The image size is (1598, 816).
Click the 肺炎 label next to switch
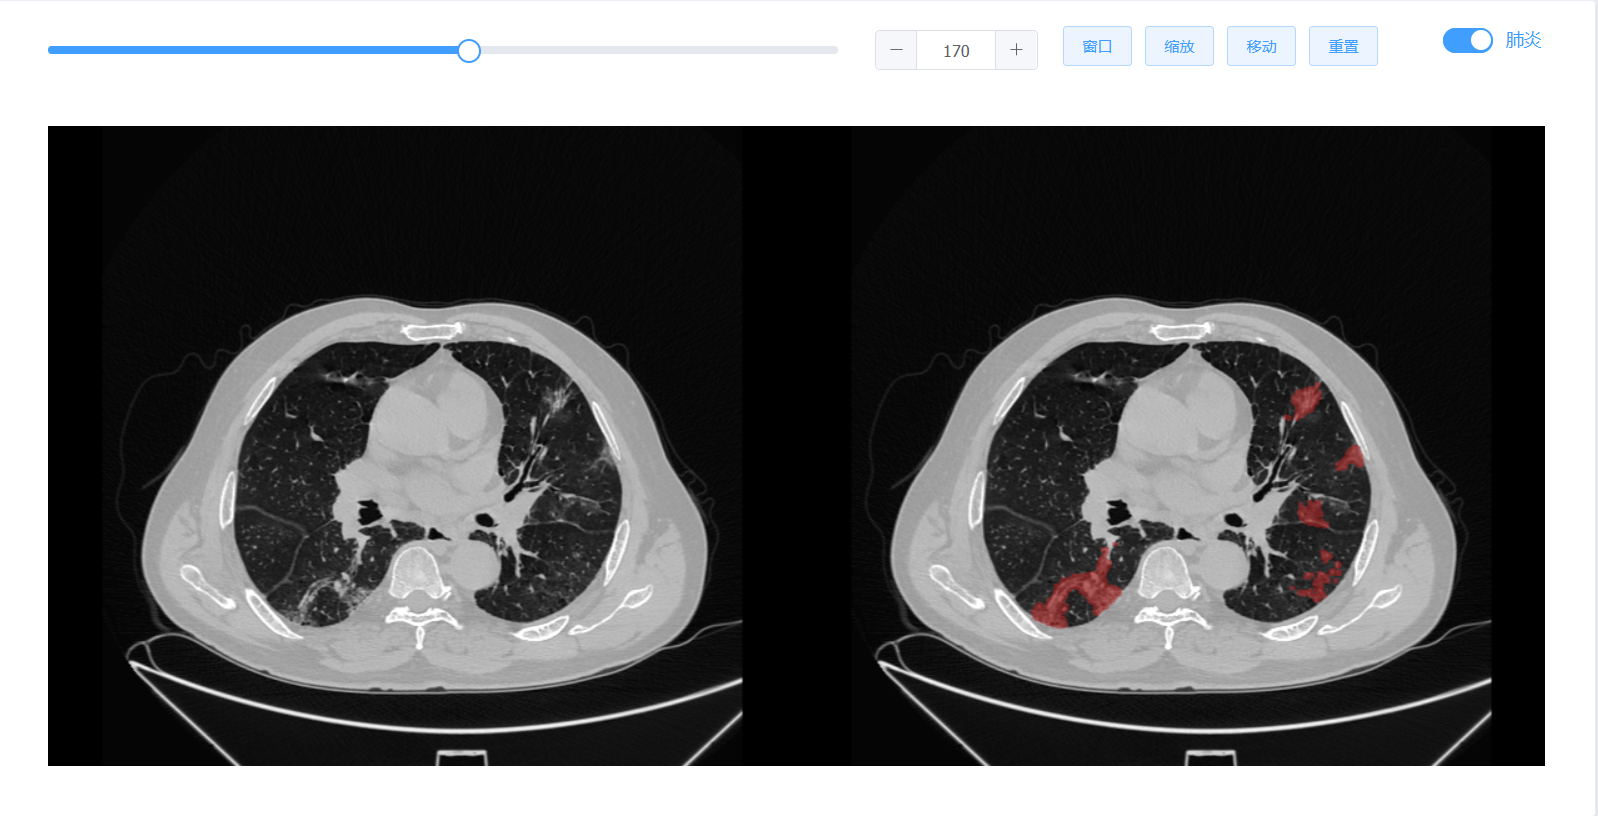tap(1523, 40)
